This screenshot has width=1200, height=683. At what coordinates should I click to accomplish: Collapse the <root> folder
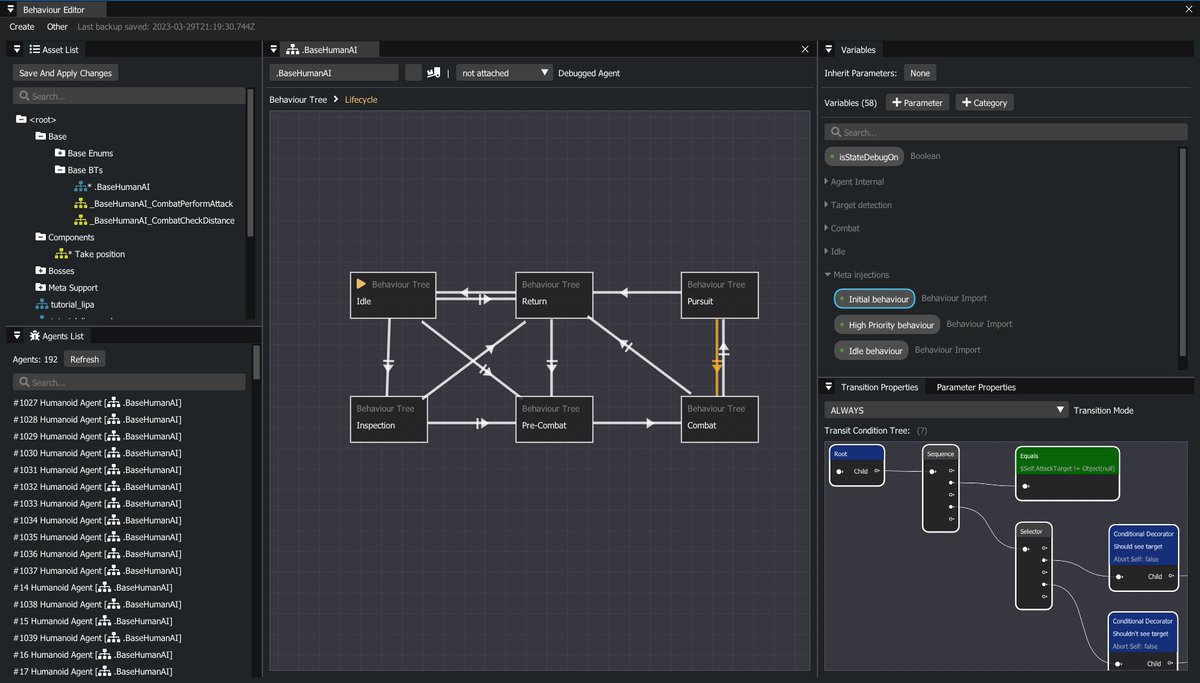[x=22, y=119]
